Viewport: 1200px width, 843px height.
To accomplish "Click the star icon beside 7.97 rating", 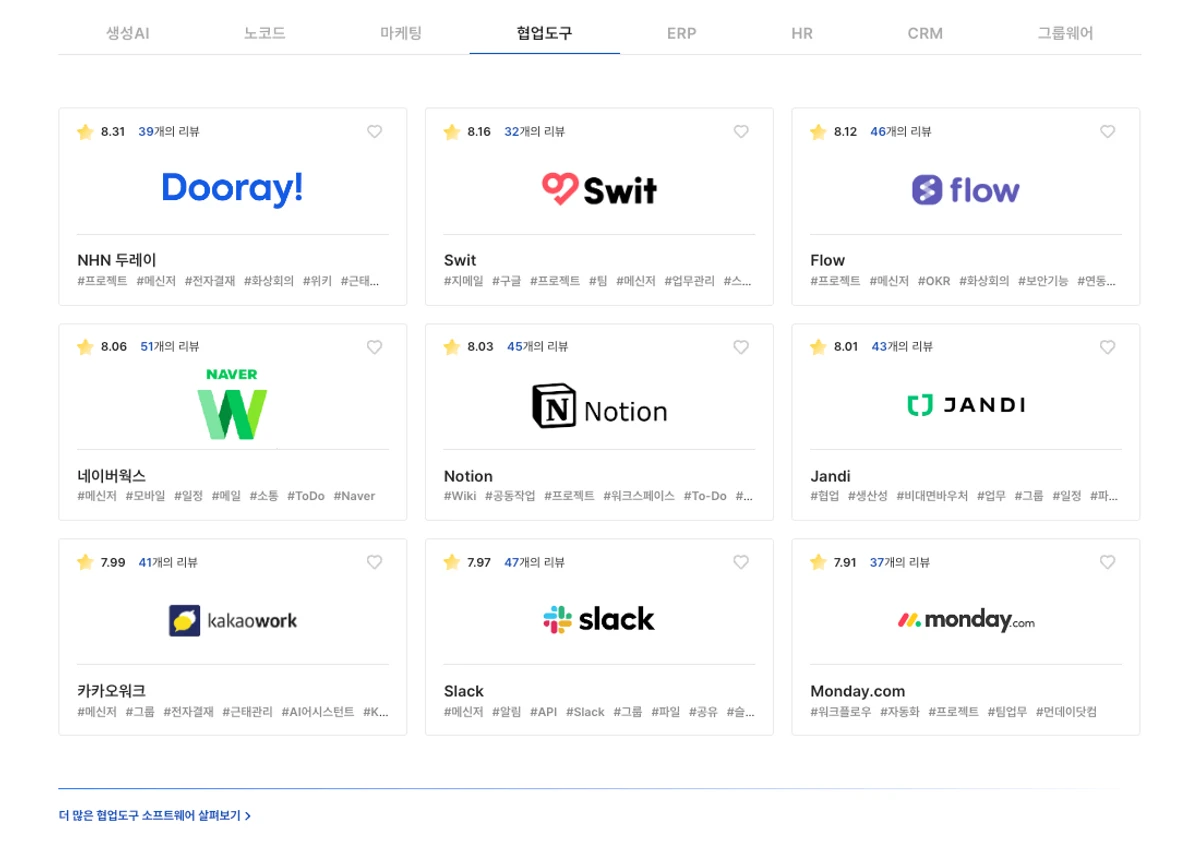I will coord(451,562).
